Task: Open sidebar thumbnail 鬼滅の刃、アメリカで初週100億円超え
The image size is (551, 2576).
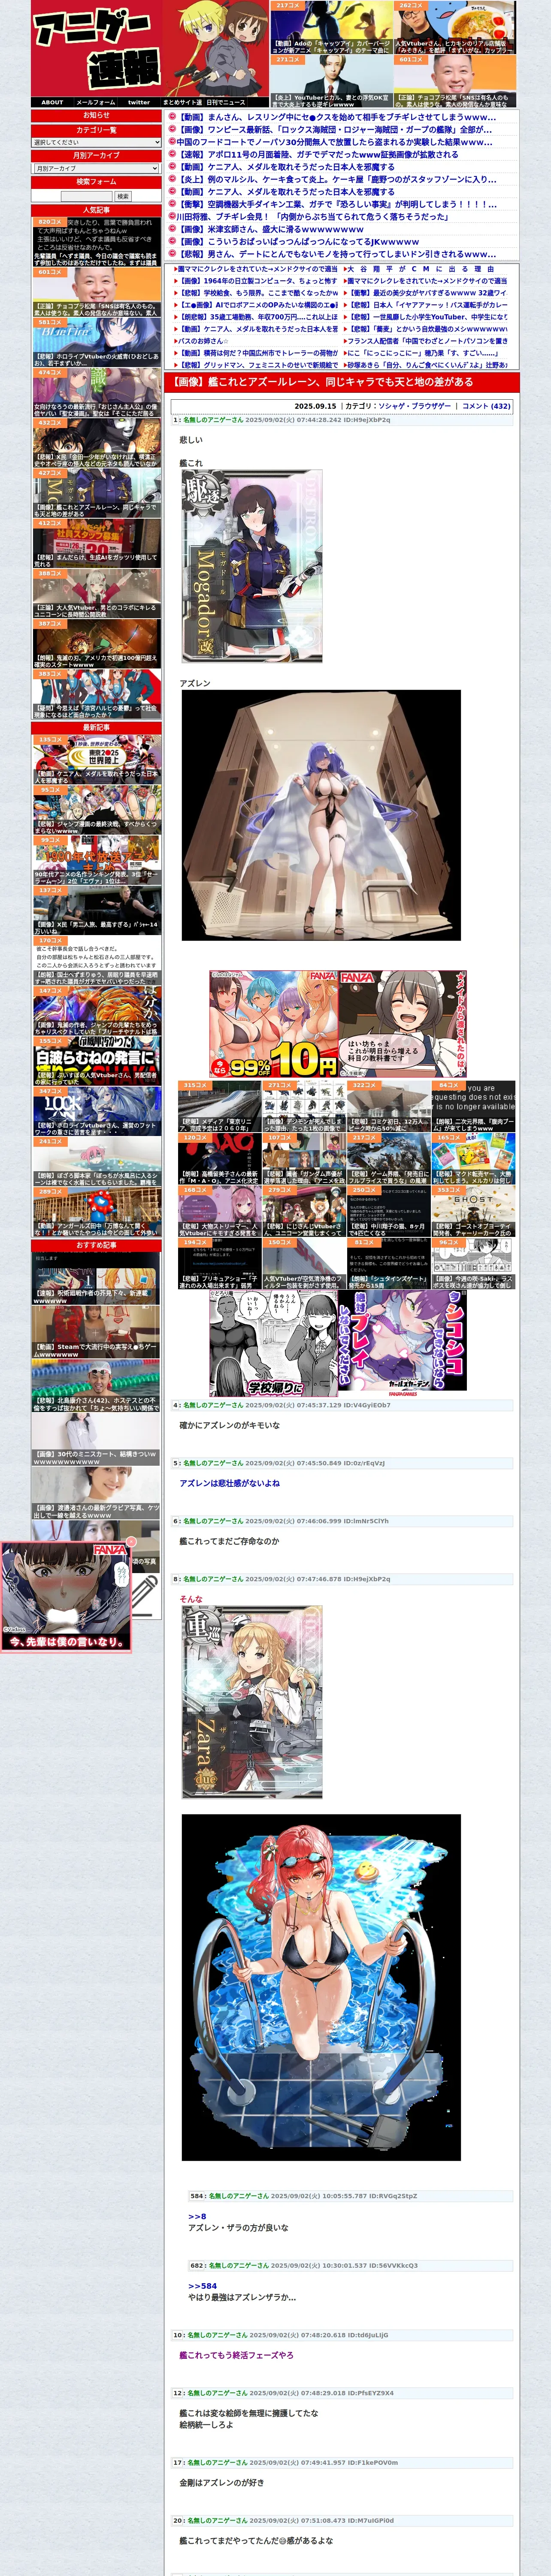Action: (96, 644)
